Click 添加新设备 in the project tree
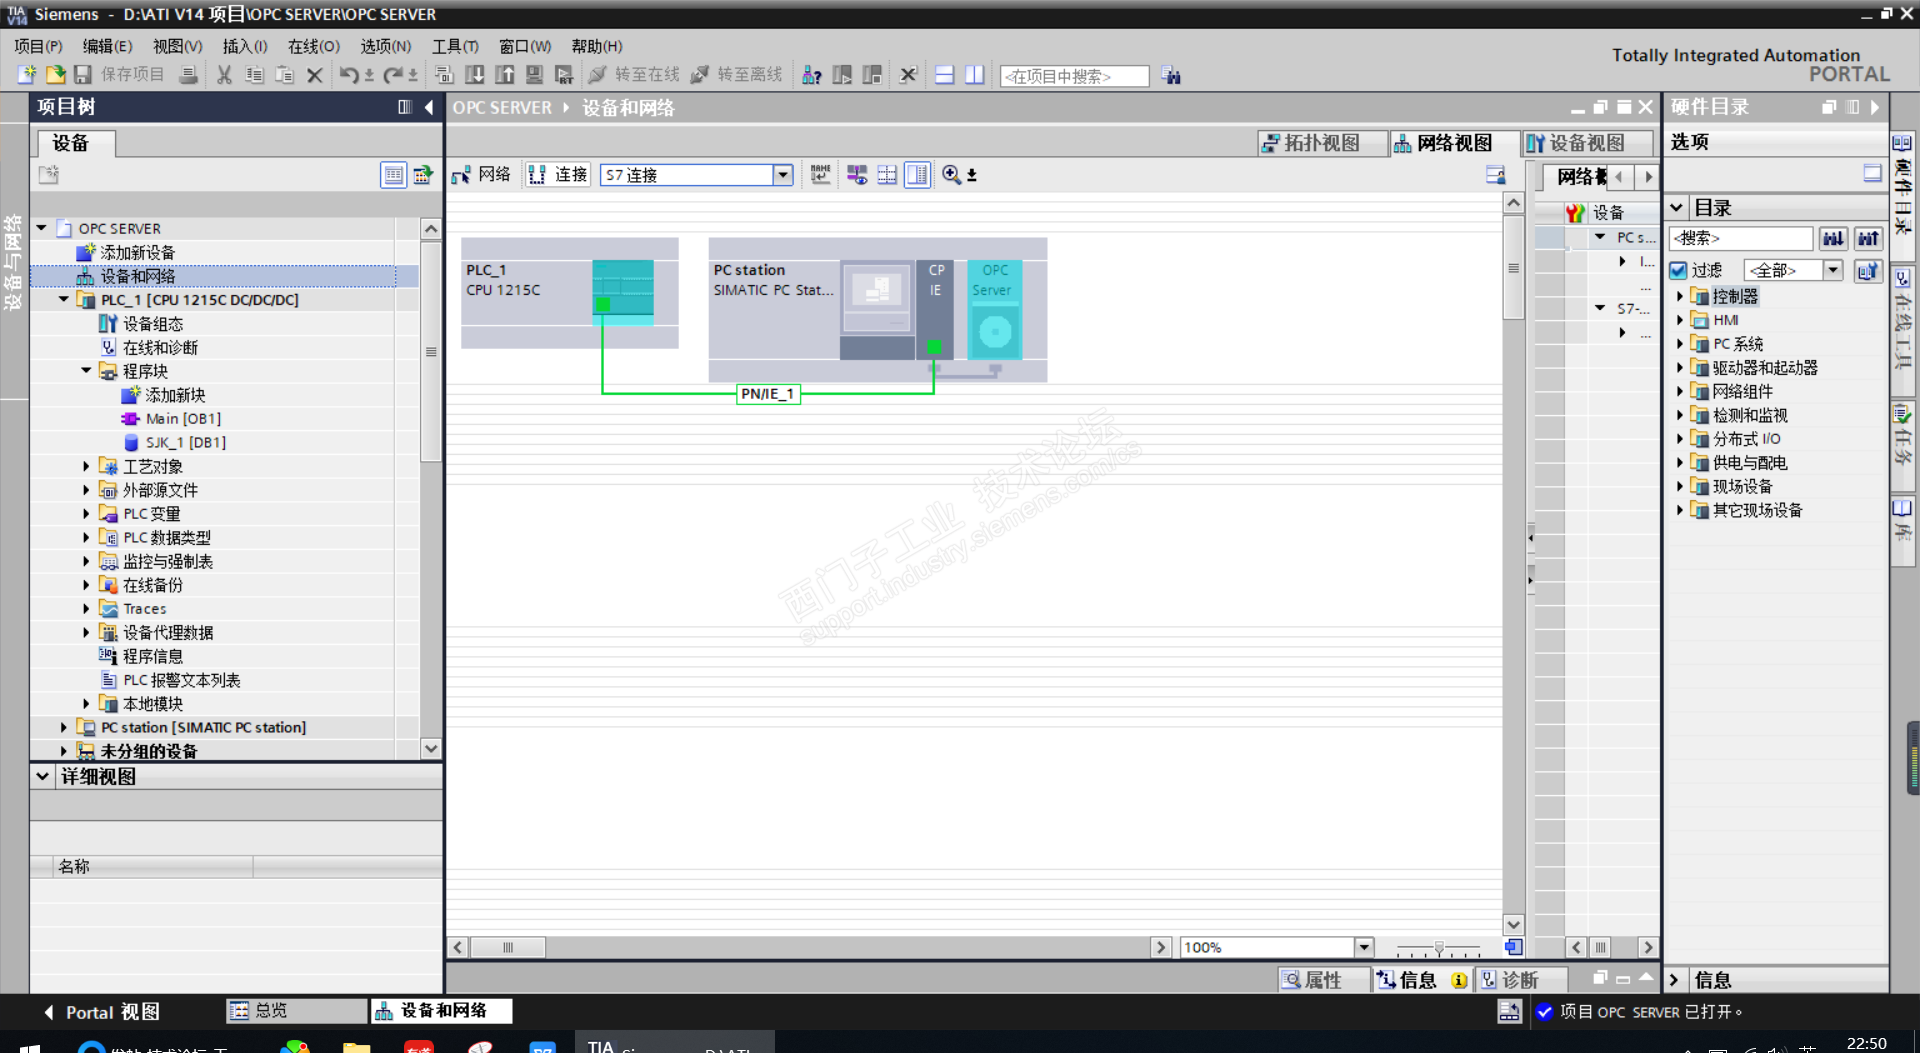This screenshot has height=1053, width=1920. (x=137, y=252)
